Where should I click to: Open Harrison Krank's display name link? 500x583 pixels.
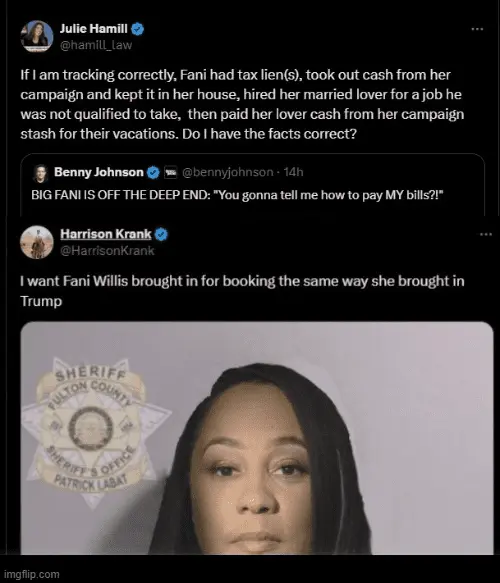point(106,234)
